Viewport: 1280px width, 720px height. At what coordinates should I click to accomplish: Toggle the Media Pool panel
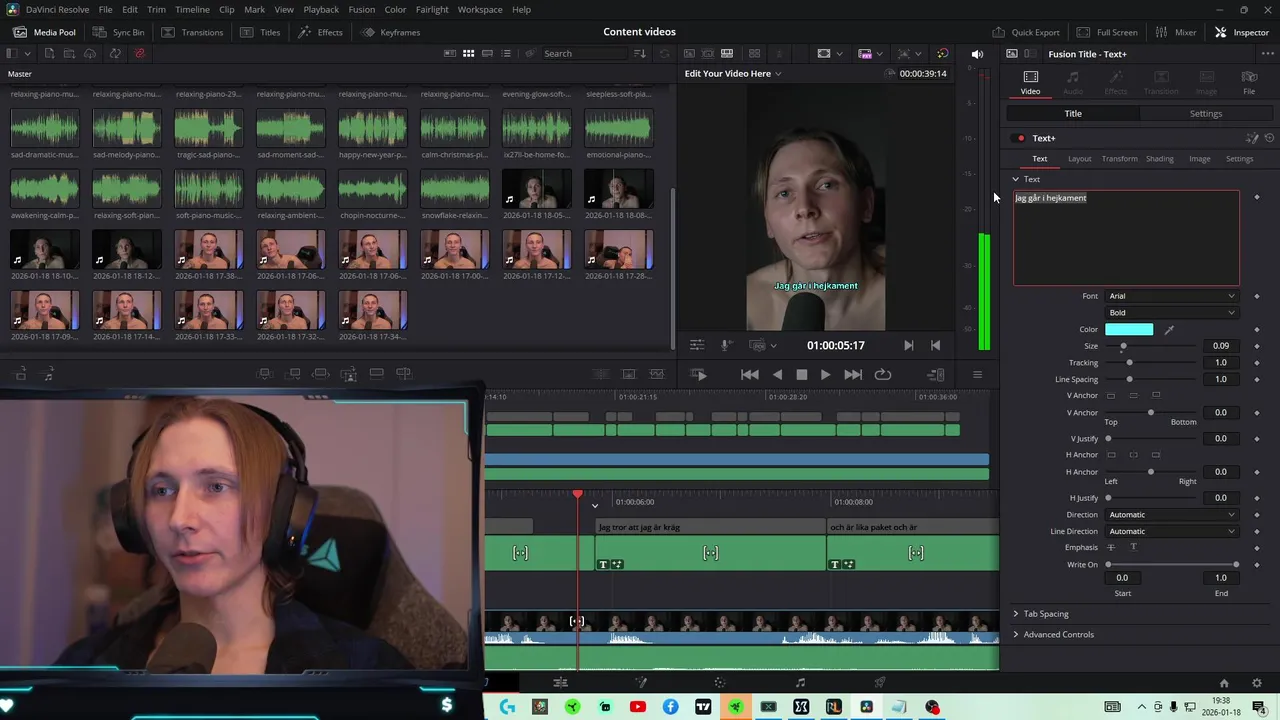coord(44,32)
